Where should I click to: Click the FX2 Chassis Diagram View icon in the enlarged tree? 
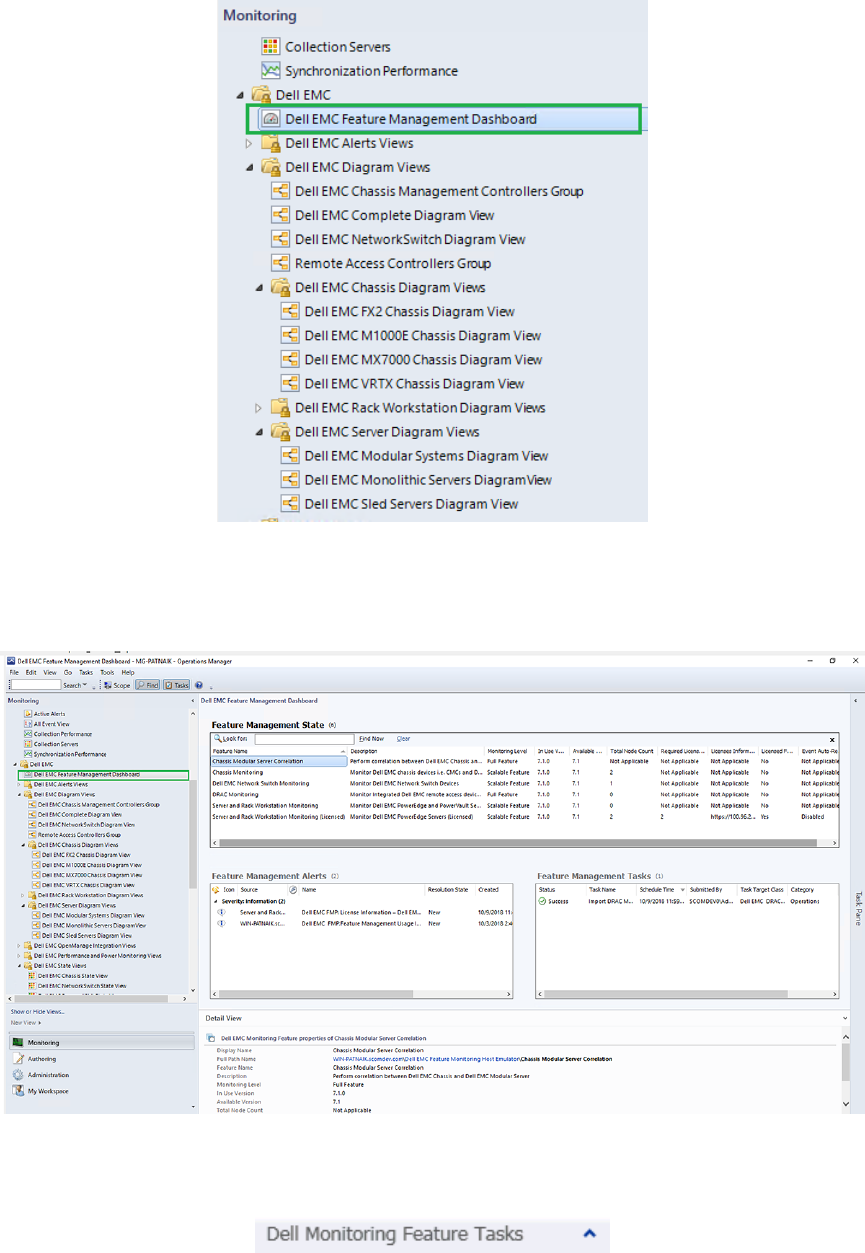[290, 311]
